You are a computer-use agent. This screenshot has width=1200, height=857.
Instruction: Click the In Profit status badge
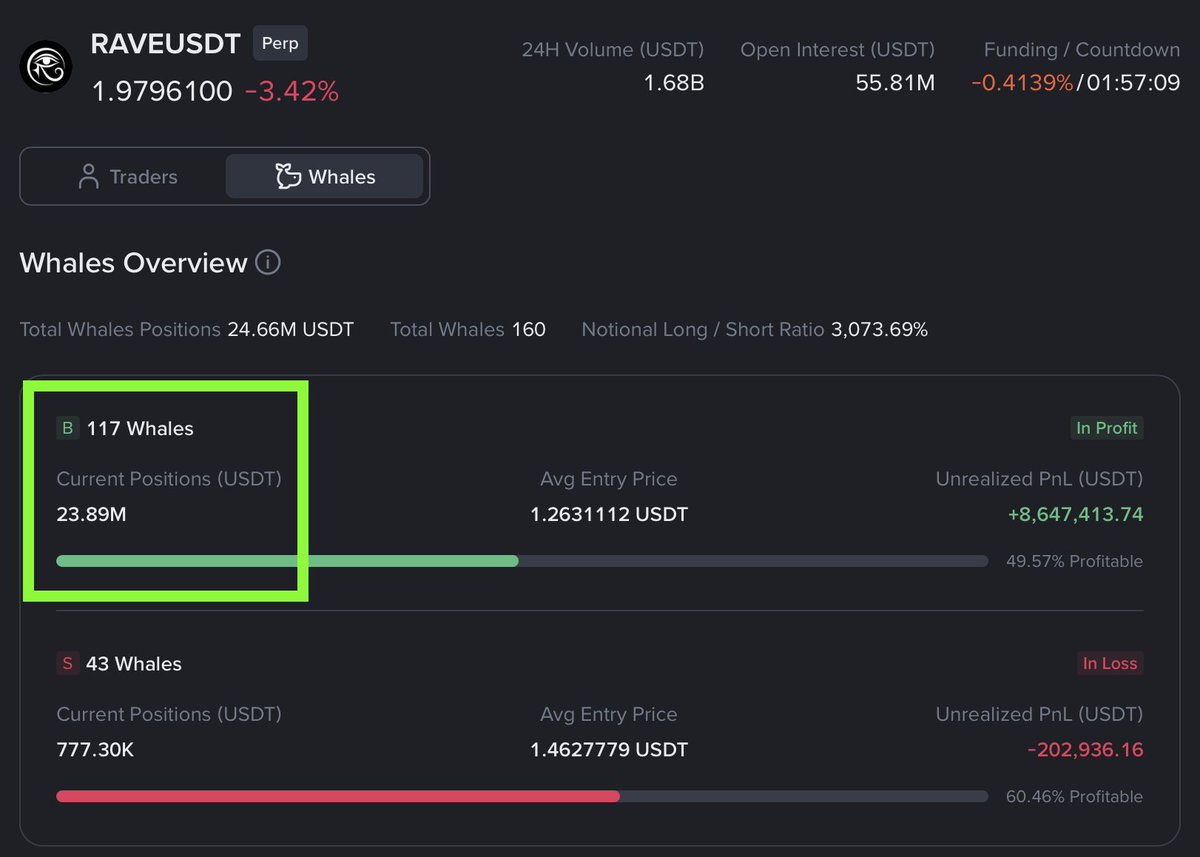click(x=1107, y=428)
